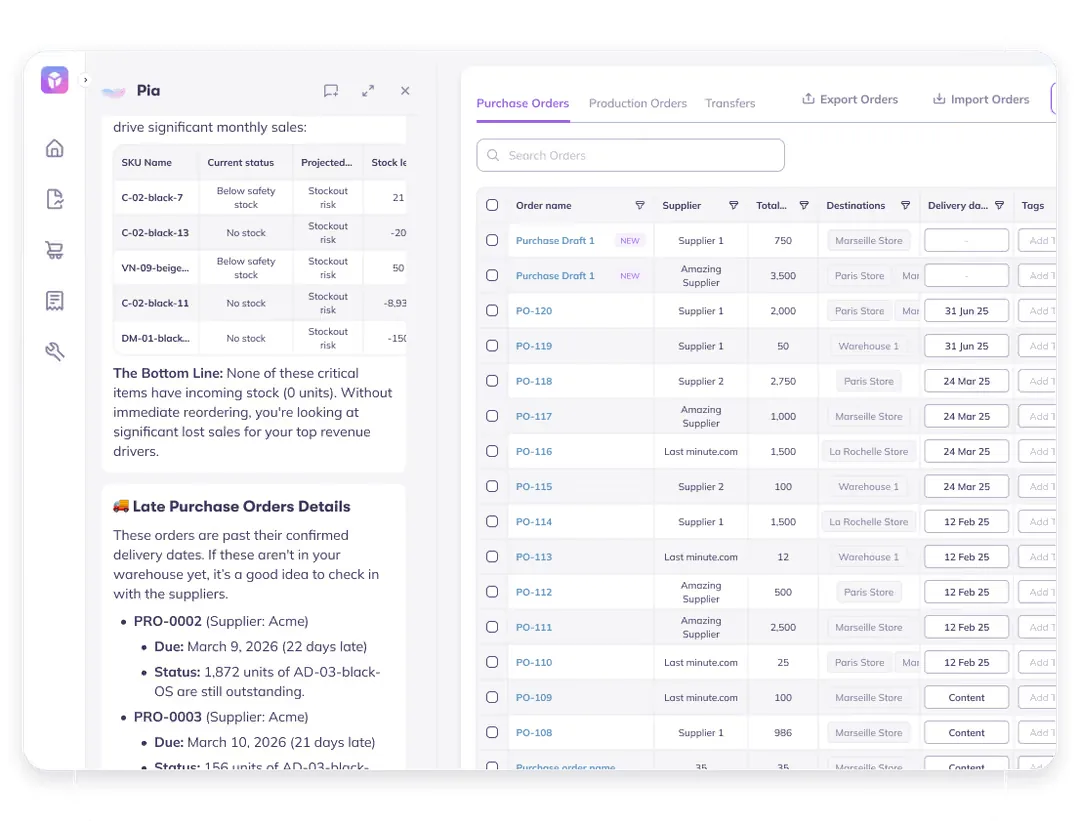The image size is (1080, 821).
Task: Filter the Delivery date column
Action: pyautogui.click(x=999, y=205)
